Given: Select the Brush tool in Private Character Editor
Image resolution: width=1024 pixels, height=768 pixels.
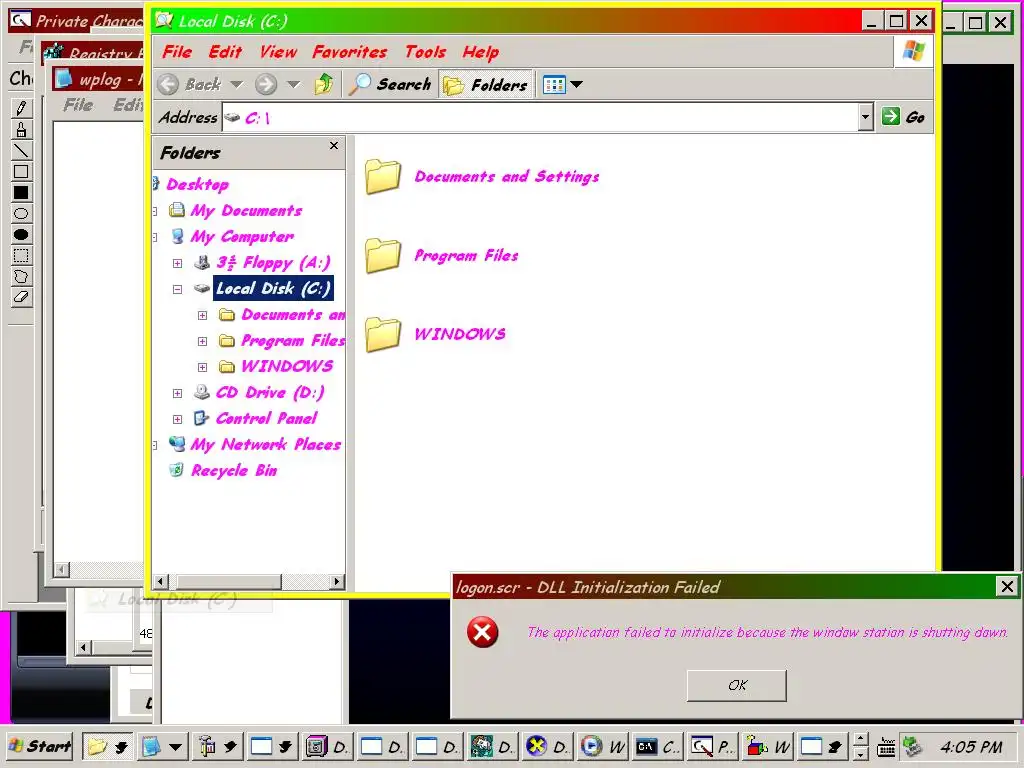Looking at the screenshot, I should click(x=21, y=129).
